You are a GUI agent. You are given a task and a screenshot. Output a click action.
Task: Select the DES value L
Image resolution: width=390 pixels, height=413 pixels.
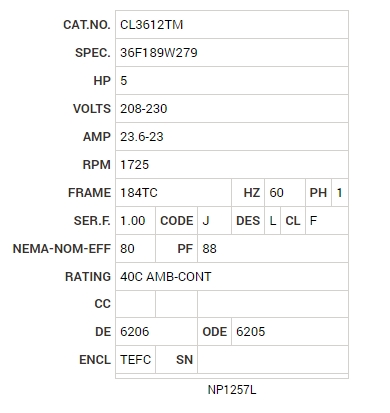pos(273,221)
